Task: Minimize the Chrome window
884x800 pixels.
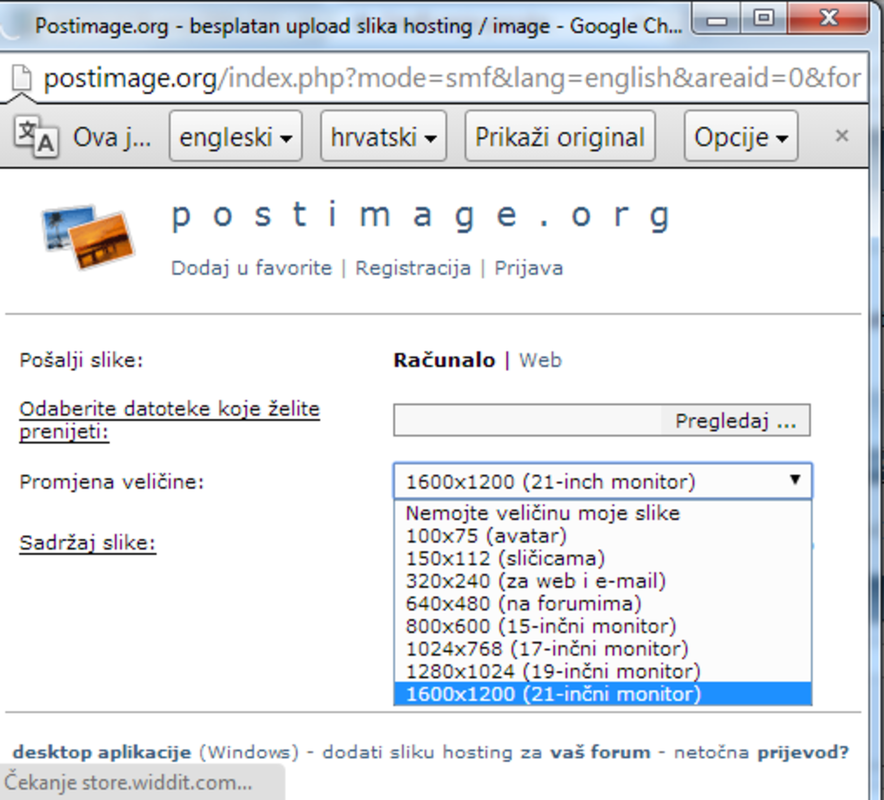Action: click(x=717, y=19)
